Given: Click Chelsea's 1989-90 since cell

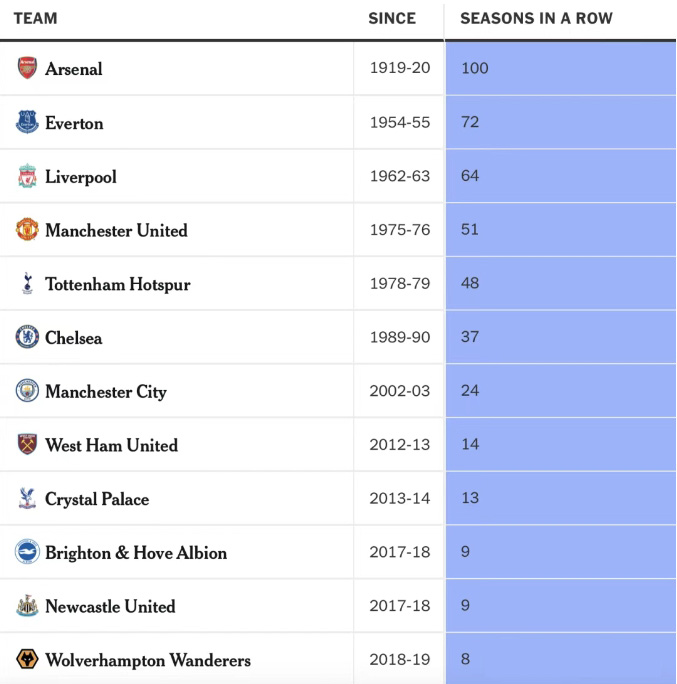Looking at the screenshot, I should (400, 337).
